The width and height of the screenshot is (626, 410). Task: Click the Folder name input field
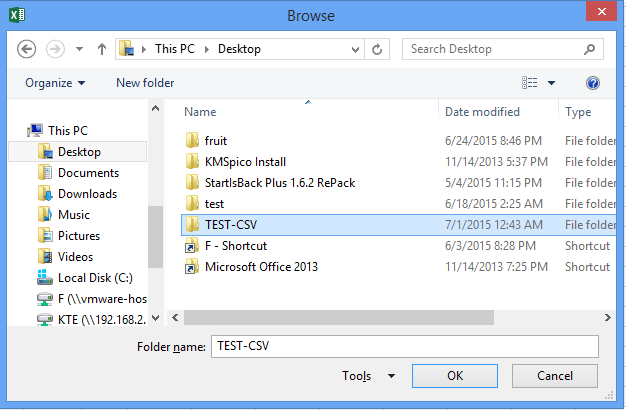404,346
